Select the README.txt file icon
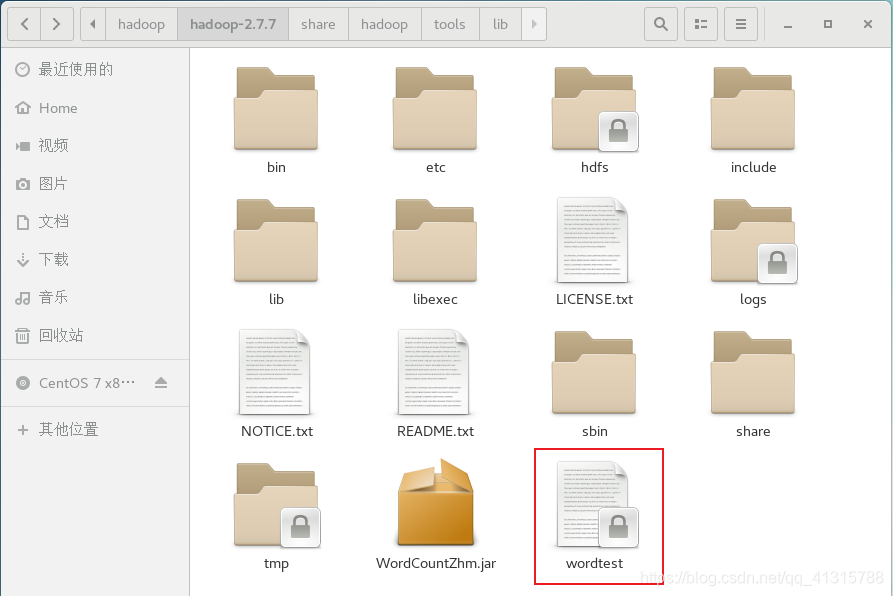This screenshot has width=893, height=596. click(x=434, y=372)
